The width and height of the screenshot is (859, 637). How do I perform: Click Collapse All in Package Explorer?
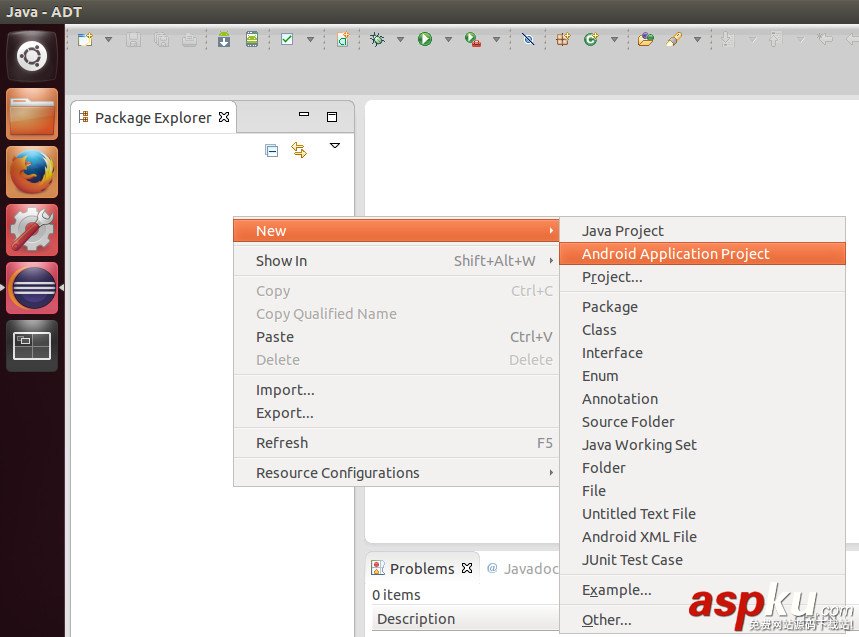click(x=271, y=150)
